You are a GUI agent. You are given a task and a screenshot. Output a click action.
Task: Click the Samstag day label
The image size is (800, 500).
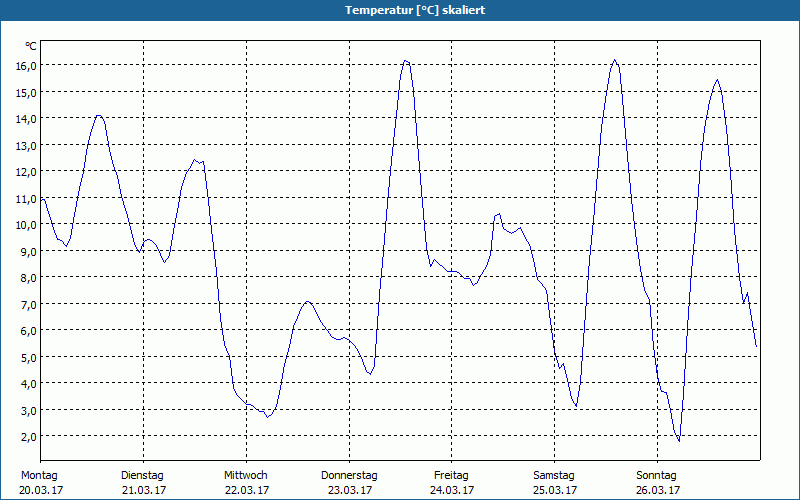(x=554, y=476)
